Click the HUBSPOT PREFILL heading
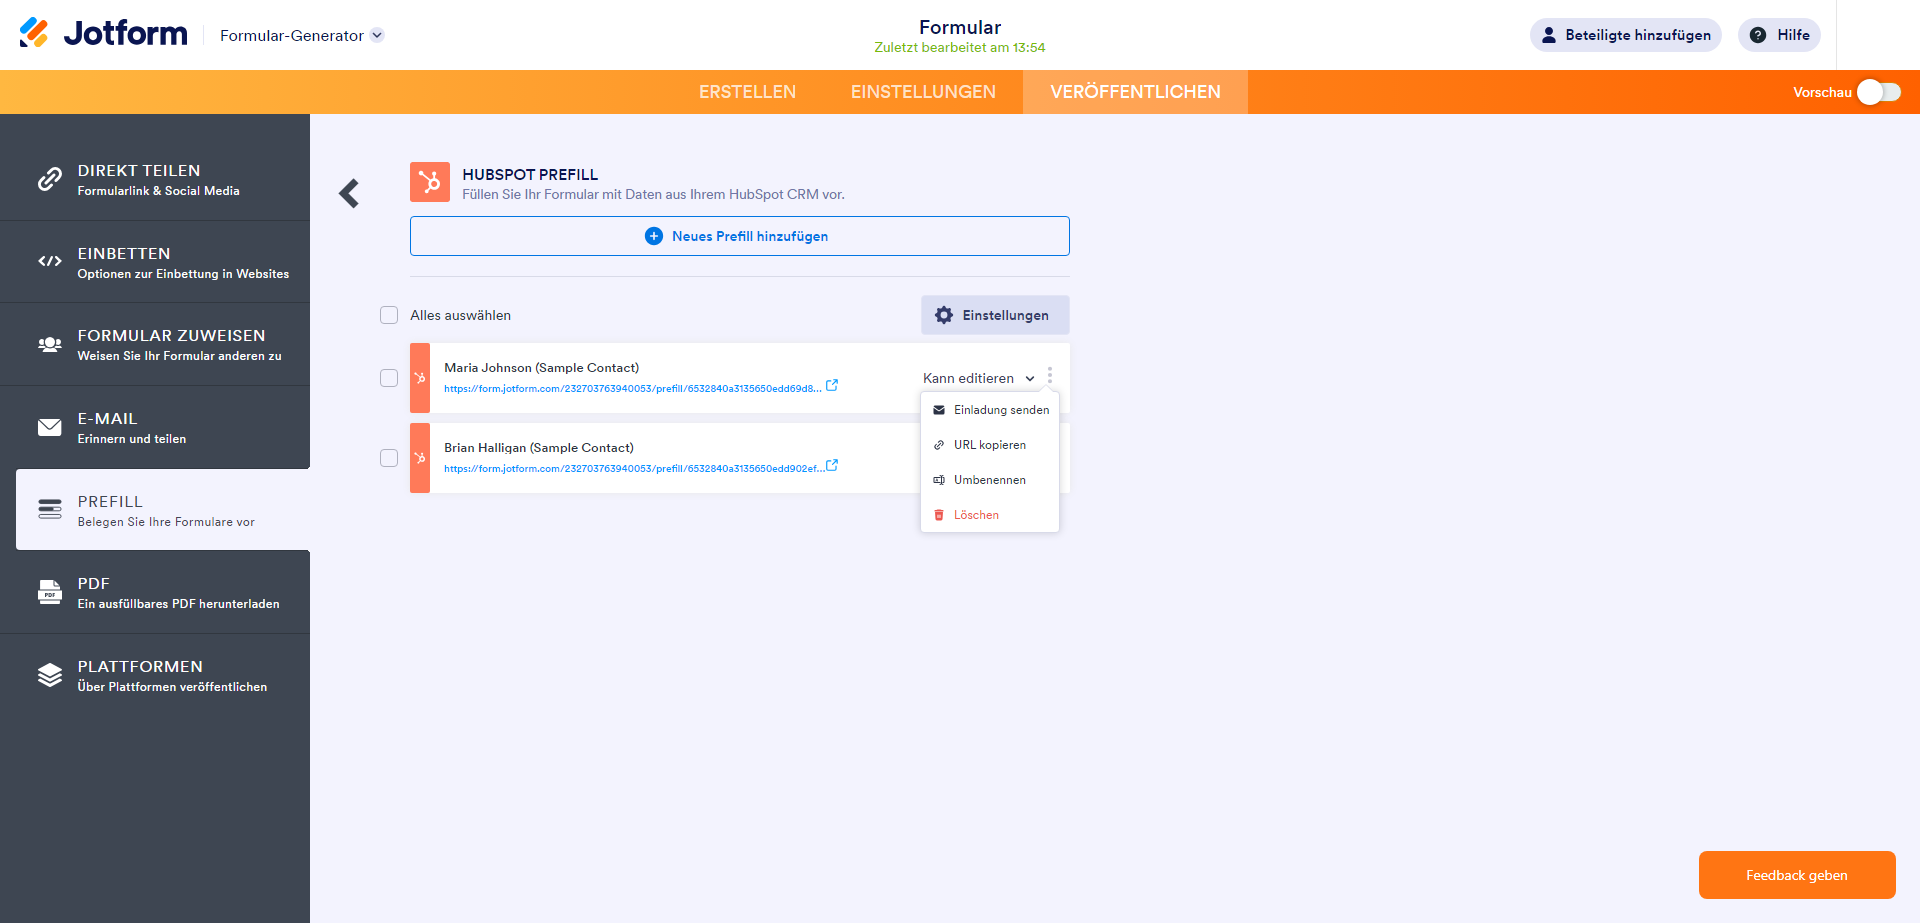Viewport: 1920px width, 923px height. (530, 175)
